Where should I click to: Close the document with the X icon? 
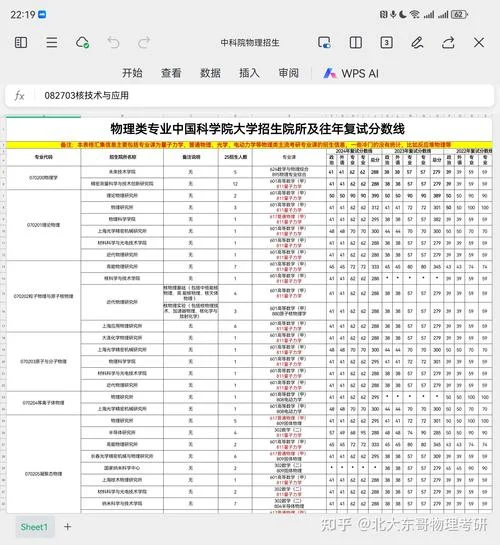coord(479,43)
